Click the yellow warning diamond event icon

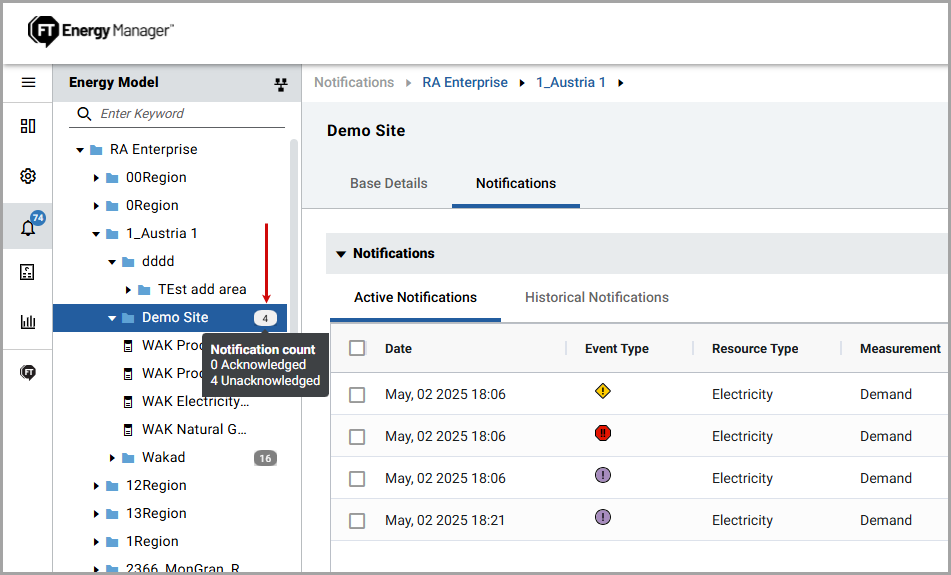(602, 391)
